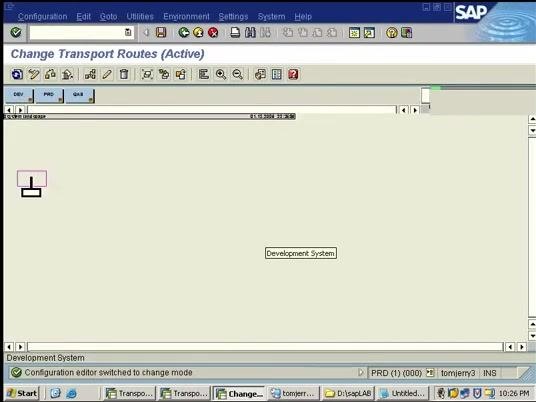Click the Zoom out magnifier icon
536x402 pixels.
[x=238, y=74]
